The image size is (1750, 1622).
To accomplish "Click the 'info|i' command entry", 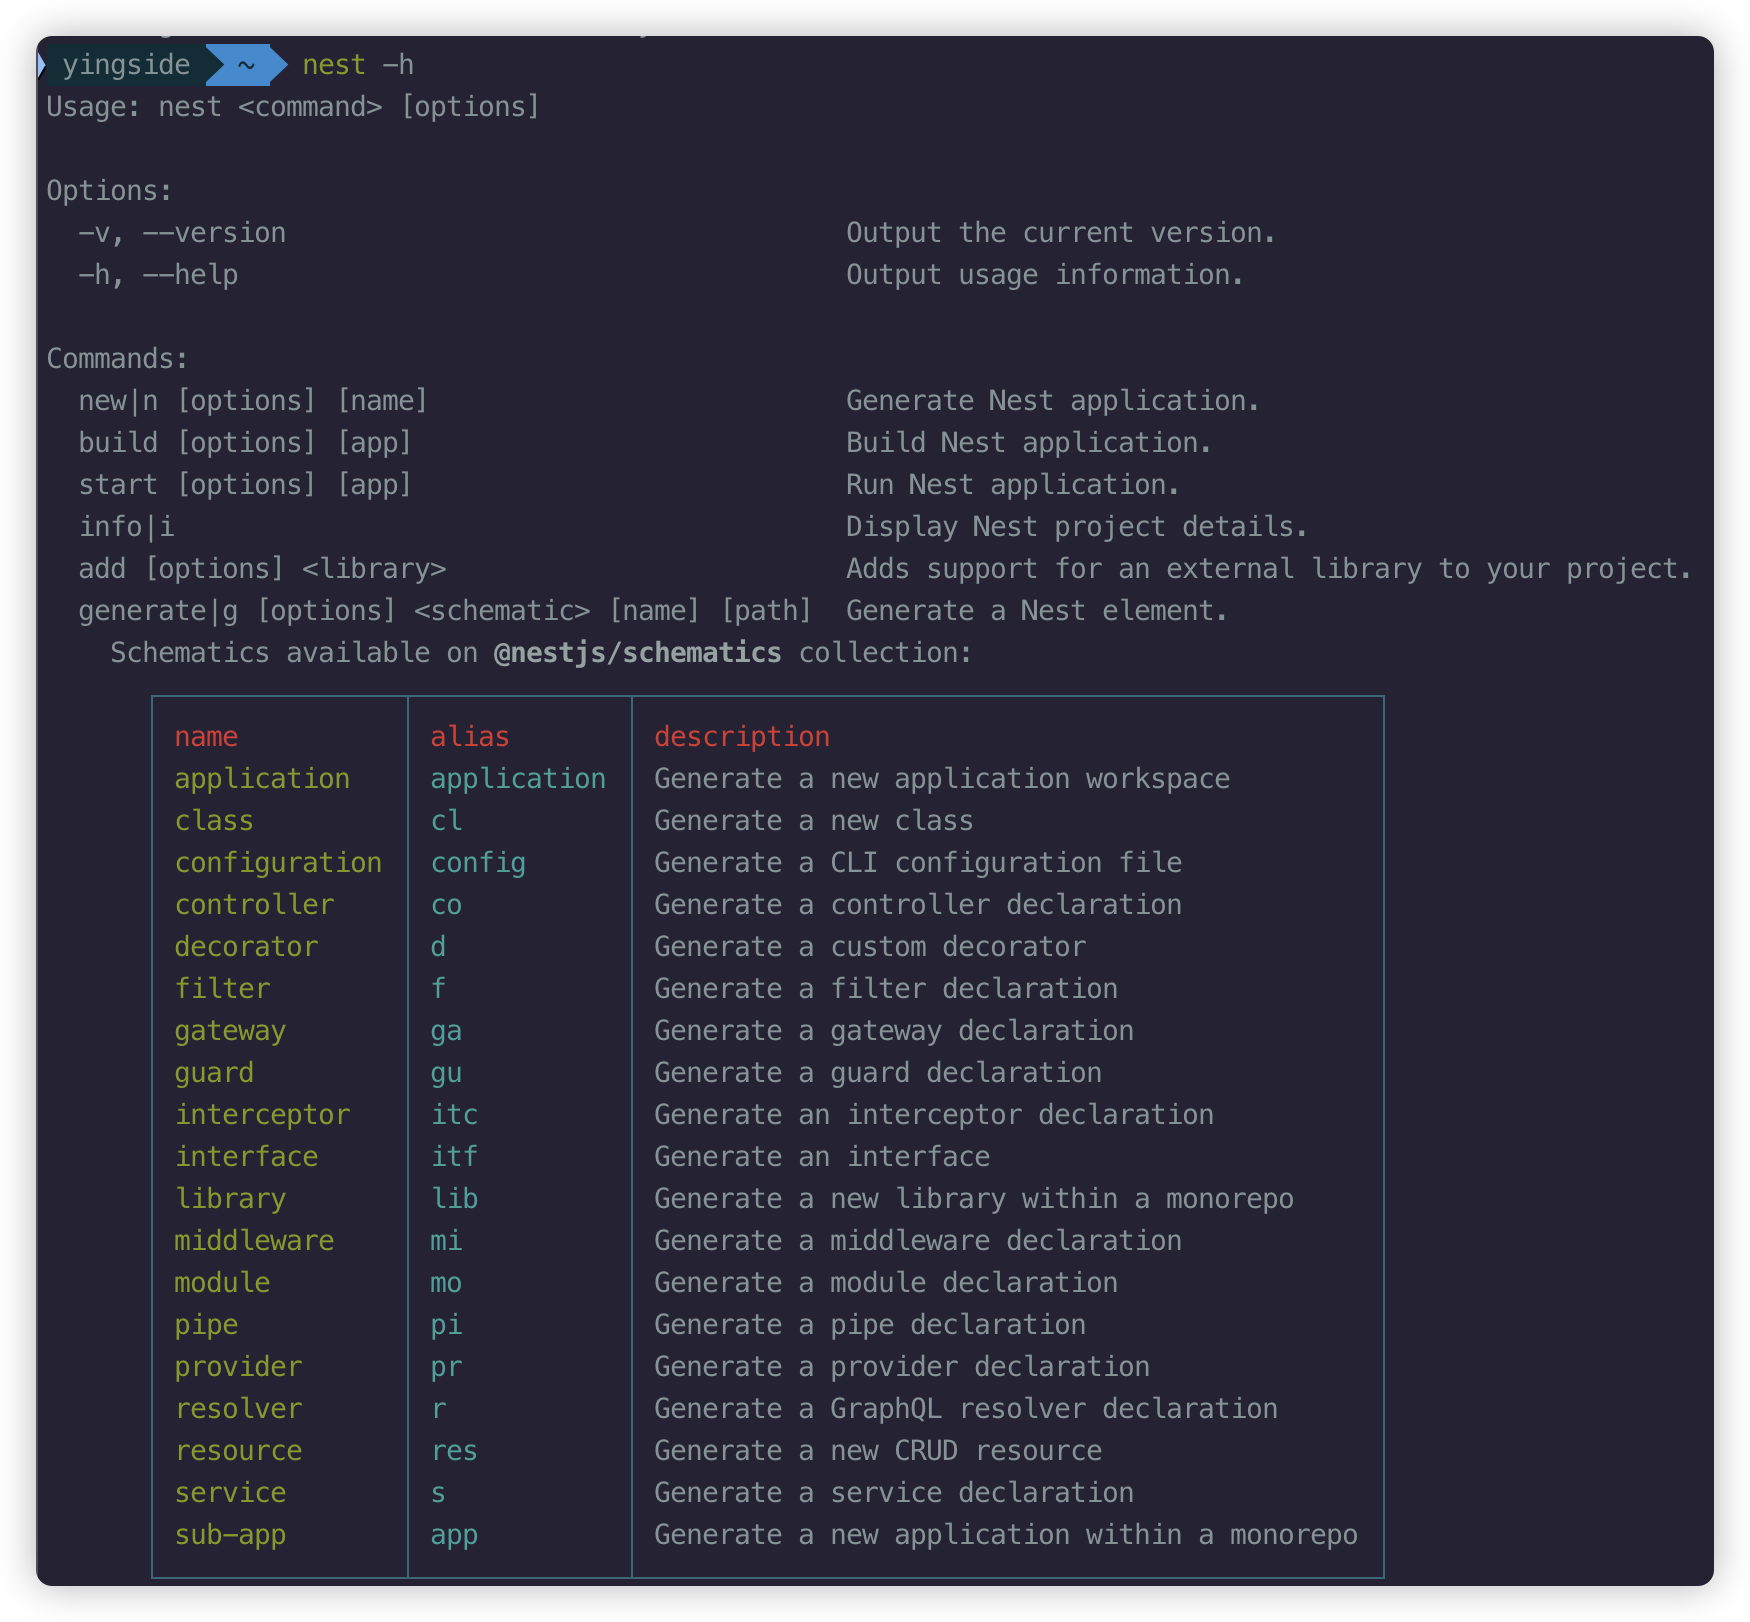I will pyautogui.click(x=126, y=527).
